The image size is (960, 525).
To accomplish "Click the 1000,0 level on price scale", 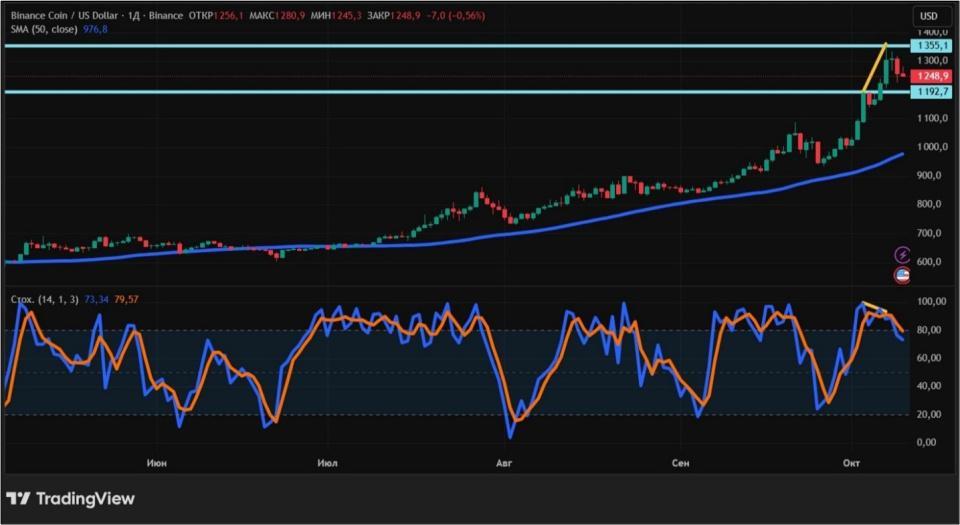I will [933, 147].
